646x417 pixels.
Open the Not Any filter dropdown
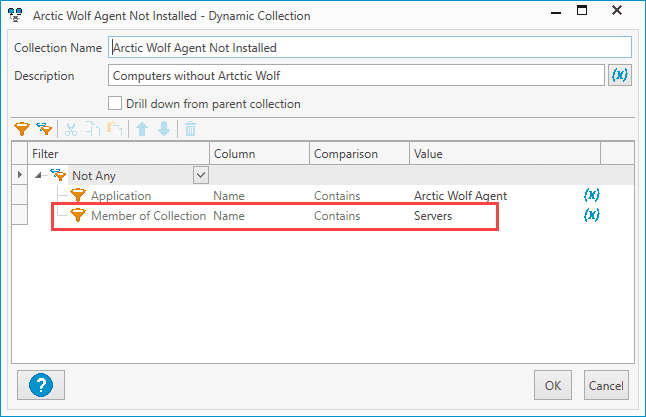click(201, 175)
